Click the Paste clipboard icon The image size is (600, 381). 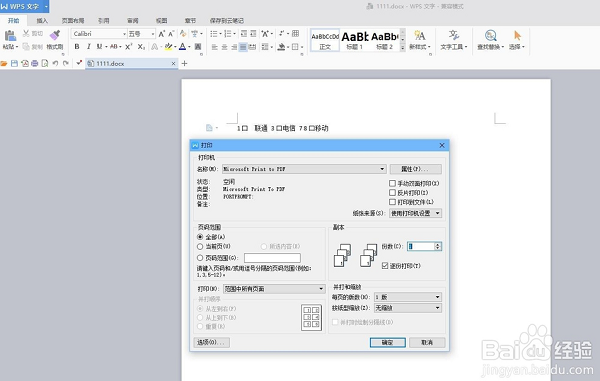[x=10, y=36]
